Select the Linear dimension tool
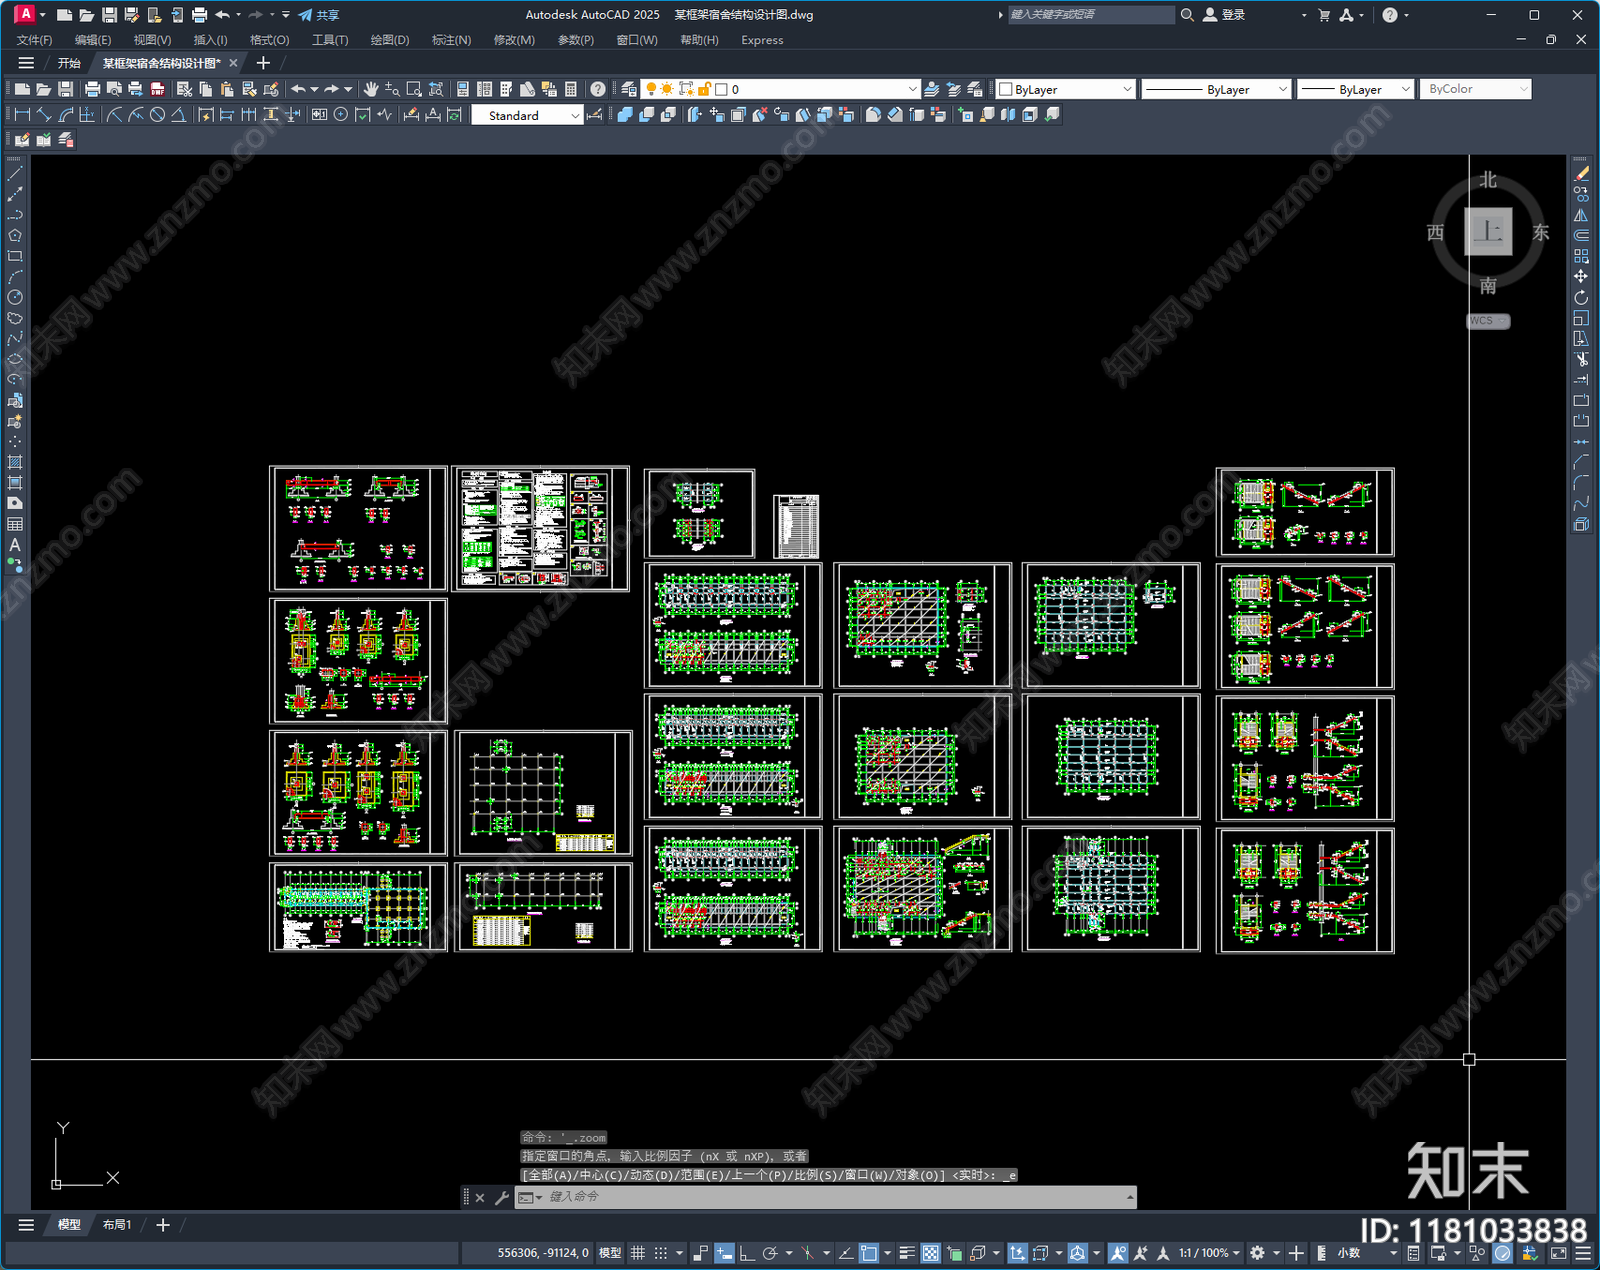The image size is (1600, 1270). pos(22,115)
